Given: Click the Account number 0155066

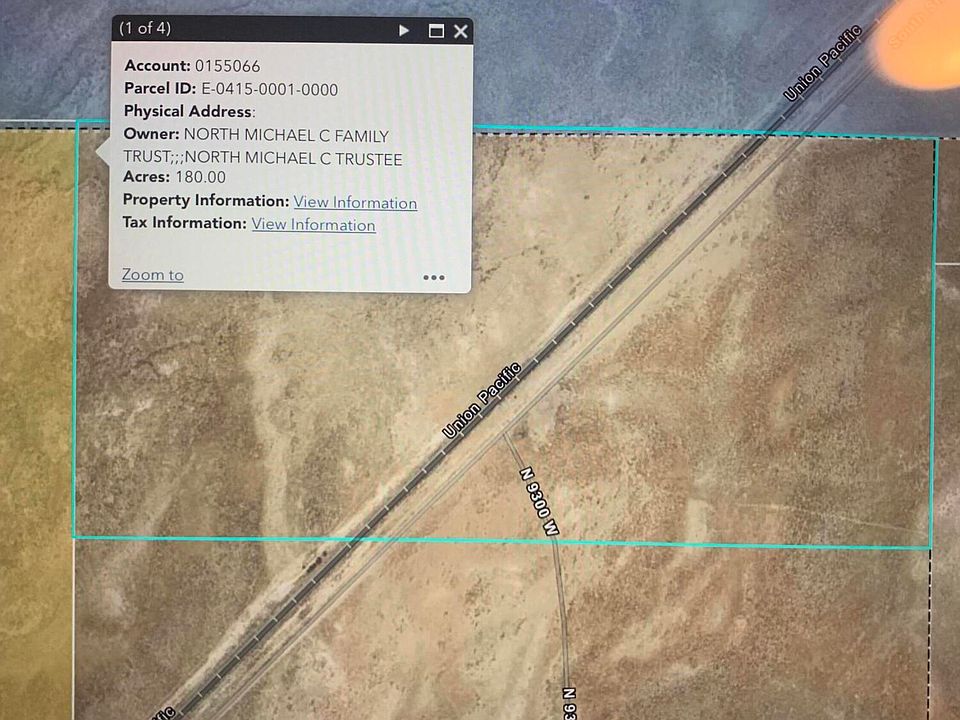Looking at the screenshot, I should pos(228,67).
